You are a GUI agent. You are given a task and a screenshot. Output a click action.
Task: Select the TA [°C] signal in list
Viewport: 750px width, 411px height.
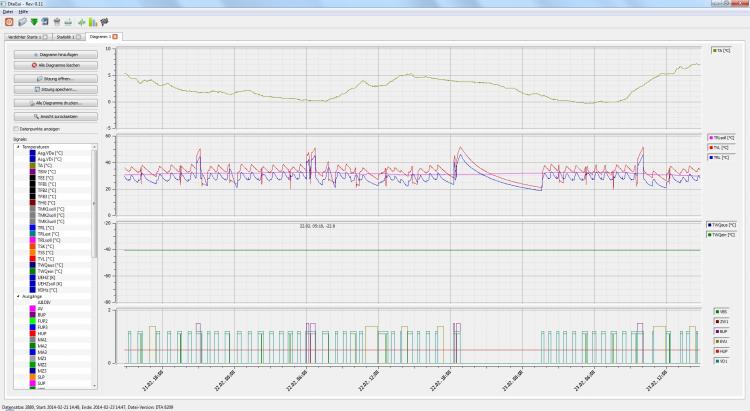pos(44,166)
